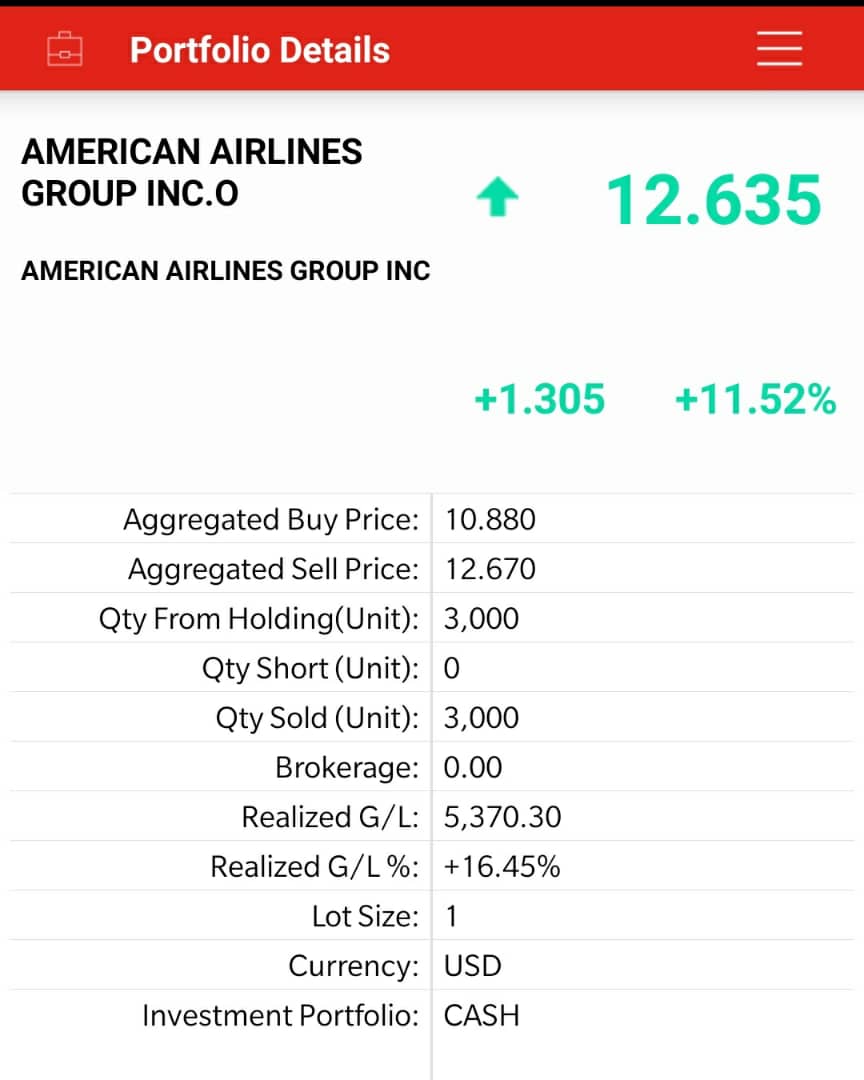The height and width of the screenshot is (1080, 864).
Task: Tap the AMERICAN AIRLINES GROUP INC subtitle
Action: tap(225, 271)
